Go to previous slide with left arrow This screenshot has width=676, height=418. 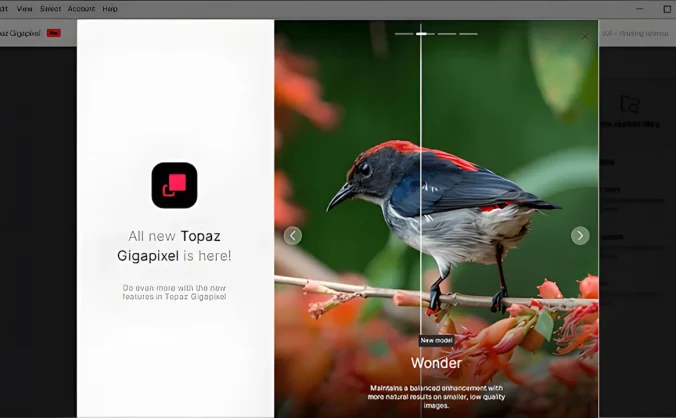point(292,236)
